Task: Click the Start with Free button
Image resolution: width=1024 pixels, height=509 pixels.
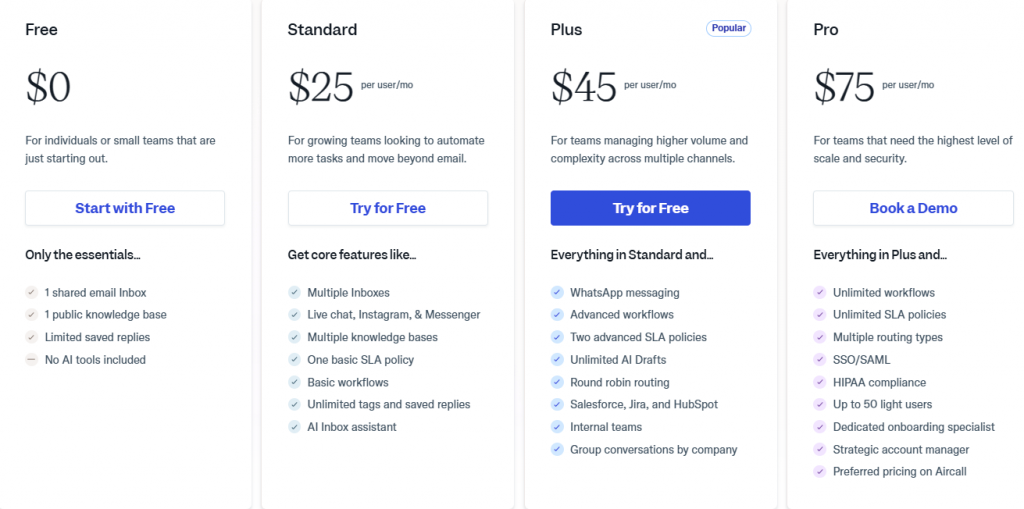Action: click(125, 208)
